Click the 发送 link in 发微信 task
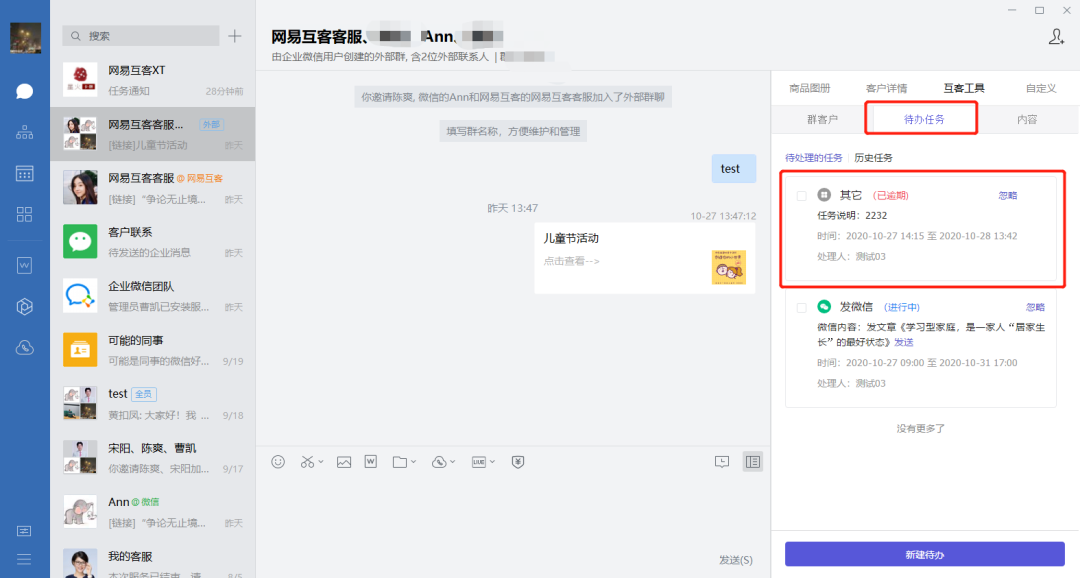Viewport: 1080px width, 578px height. (x=904, y=342)
